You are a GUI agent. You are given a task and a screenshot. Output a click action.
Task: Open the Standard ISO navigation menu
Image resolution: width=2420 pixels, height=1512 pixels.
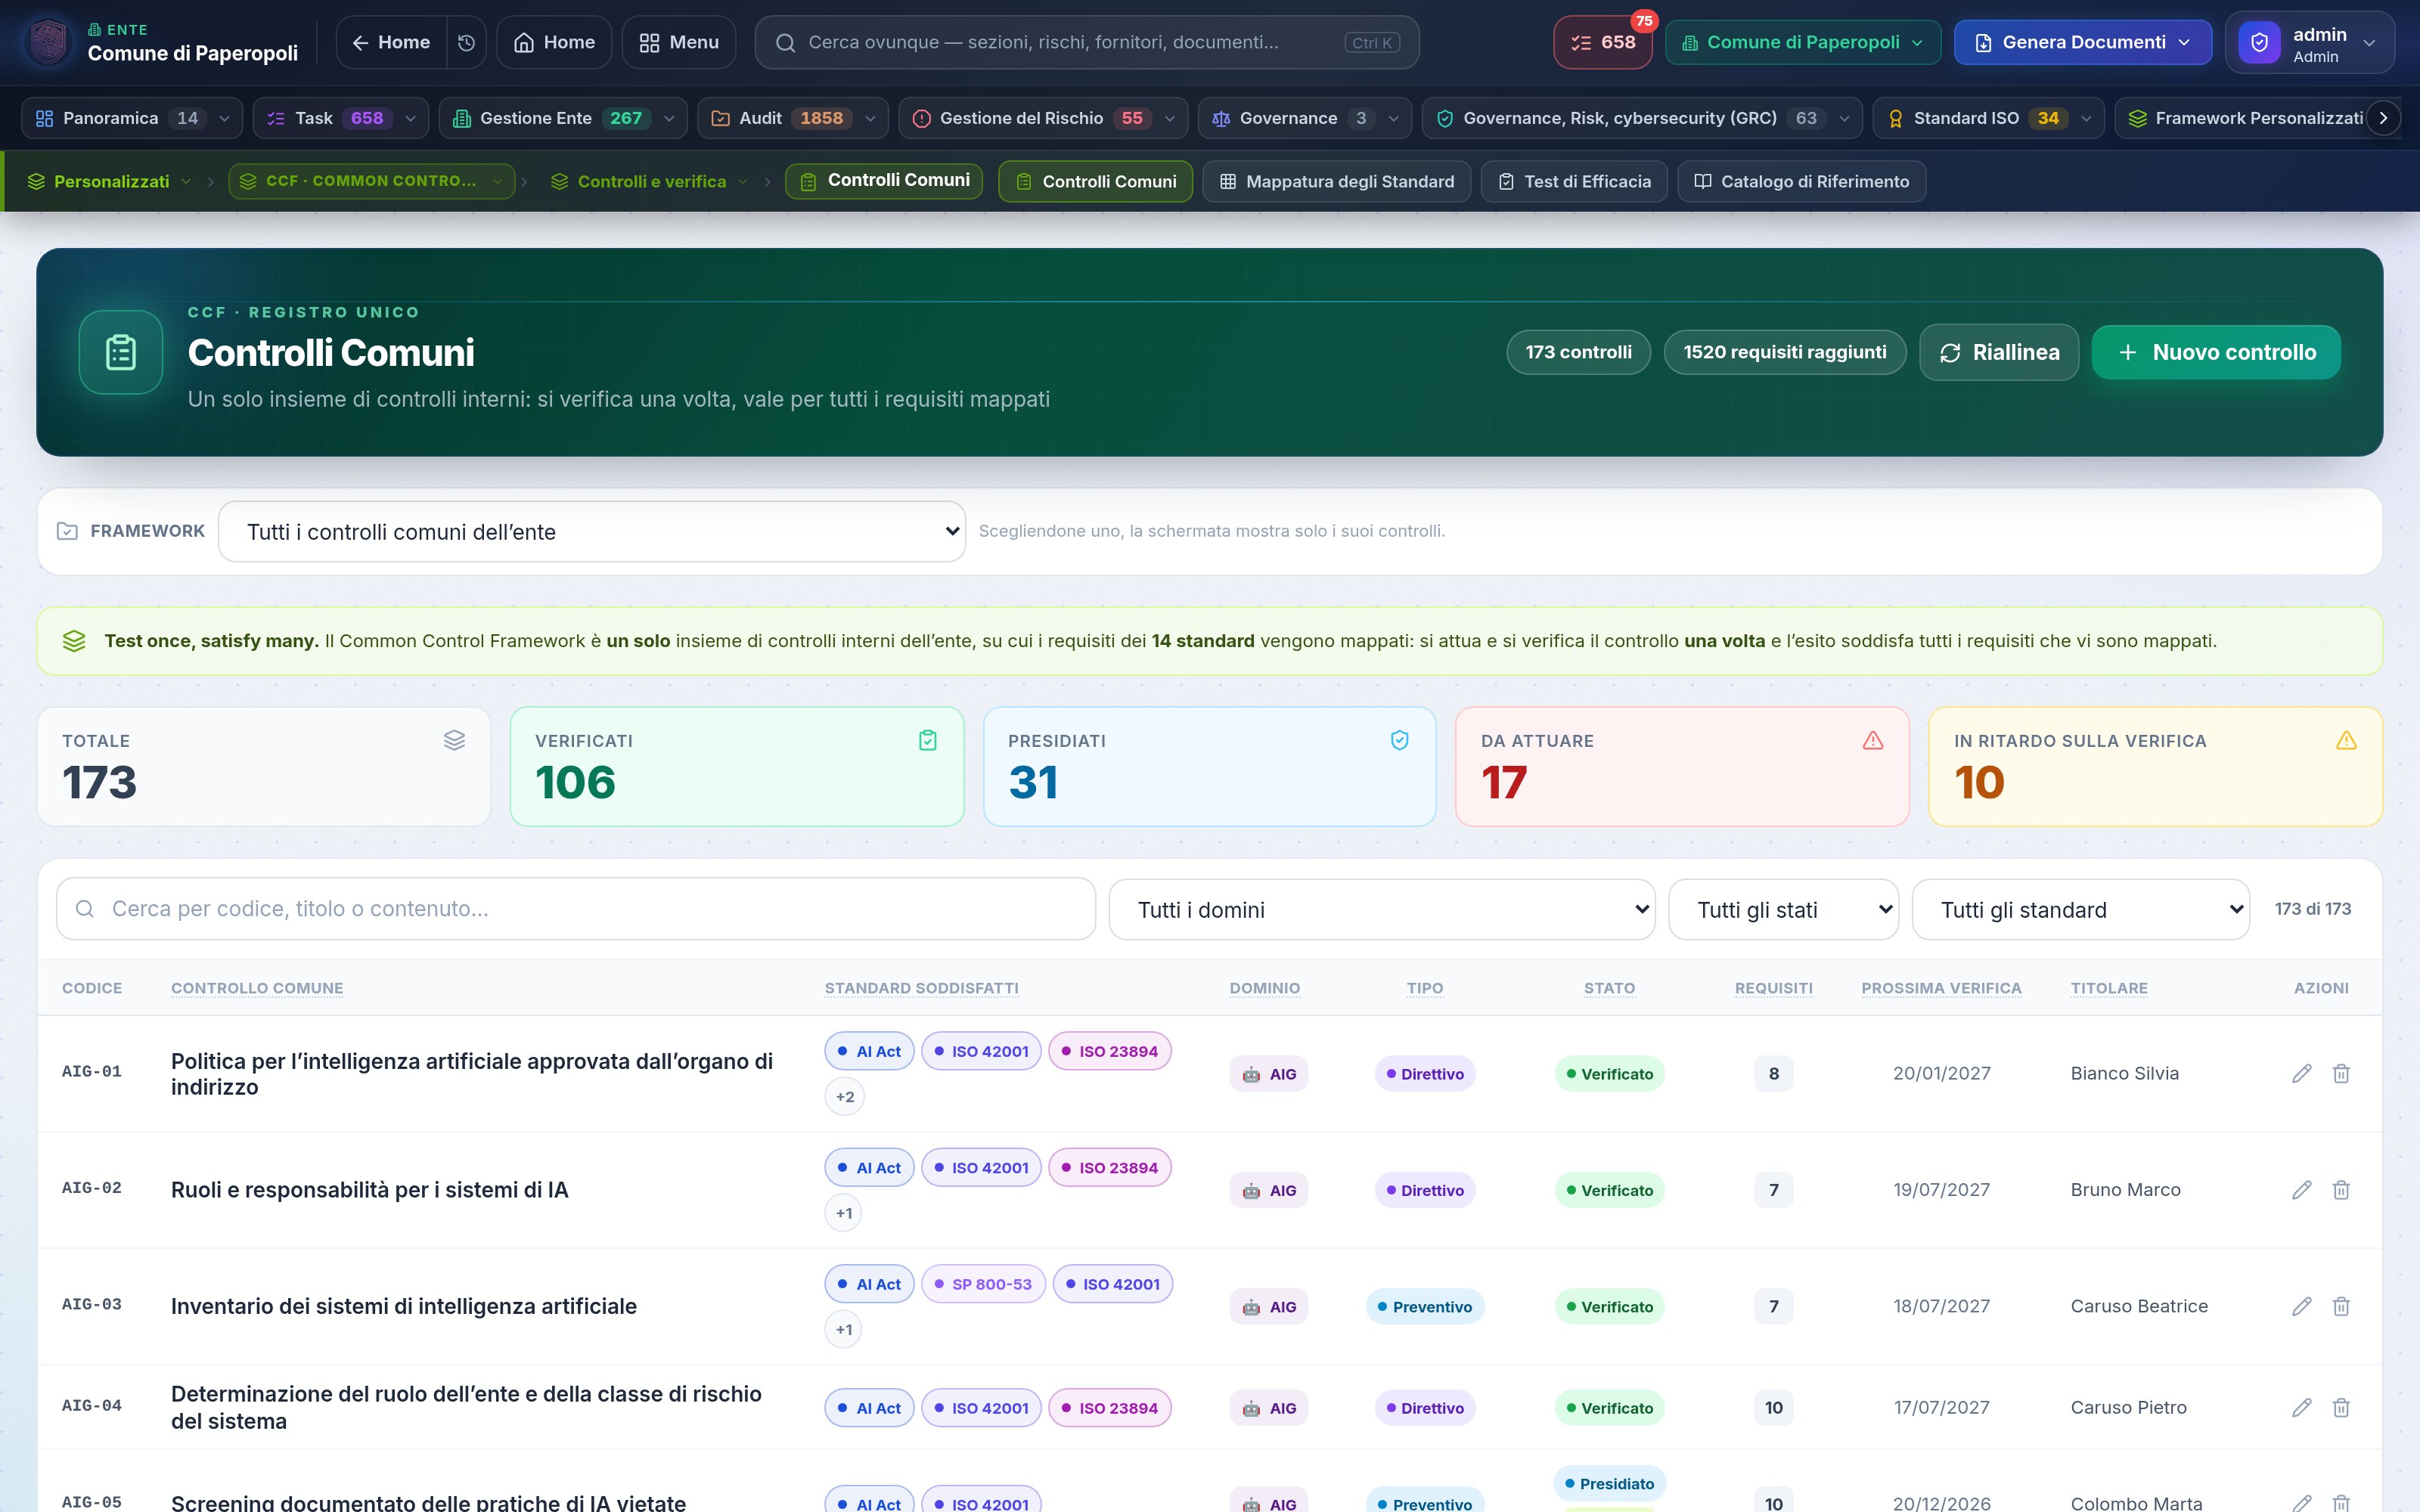click(x=1988, y=118)
